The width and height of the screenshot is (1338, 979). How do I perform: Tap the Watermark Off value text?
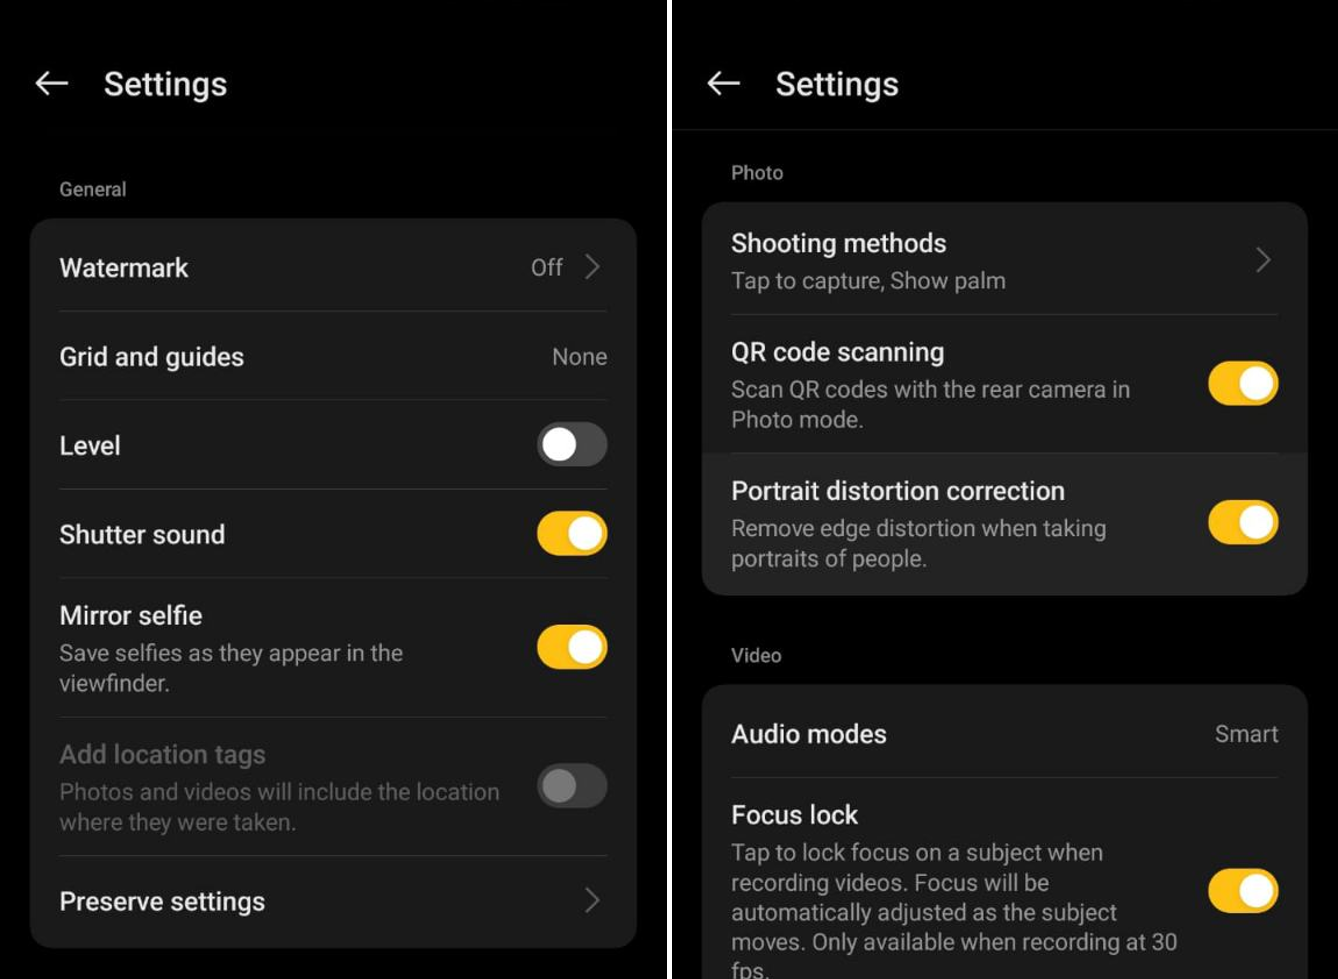tap(547, 267)
